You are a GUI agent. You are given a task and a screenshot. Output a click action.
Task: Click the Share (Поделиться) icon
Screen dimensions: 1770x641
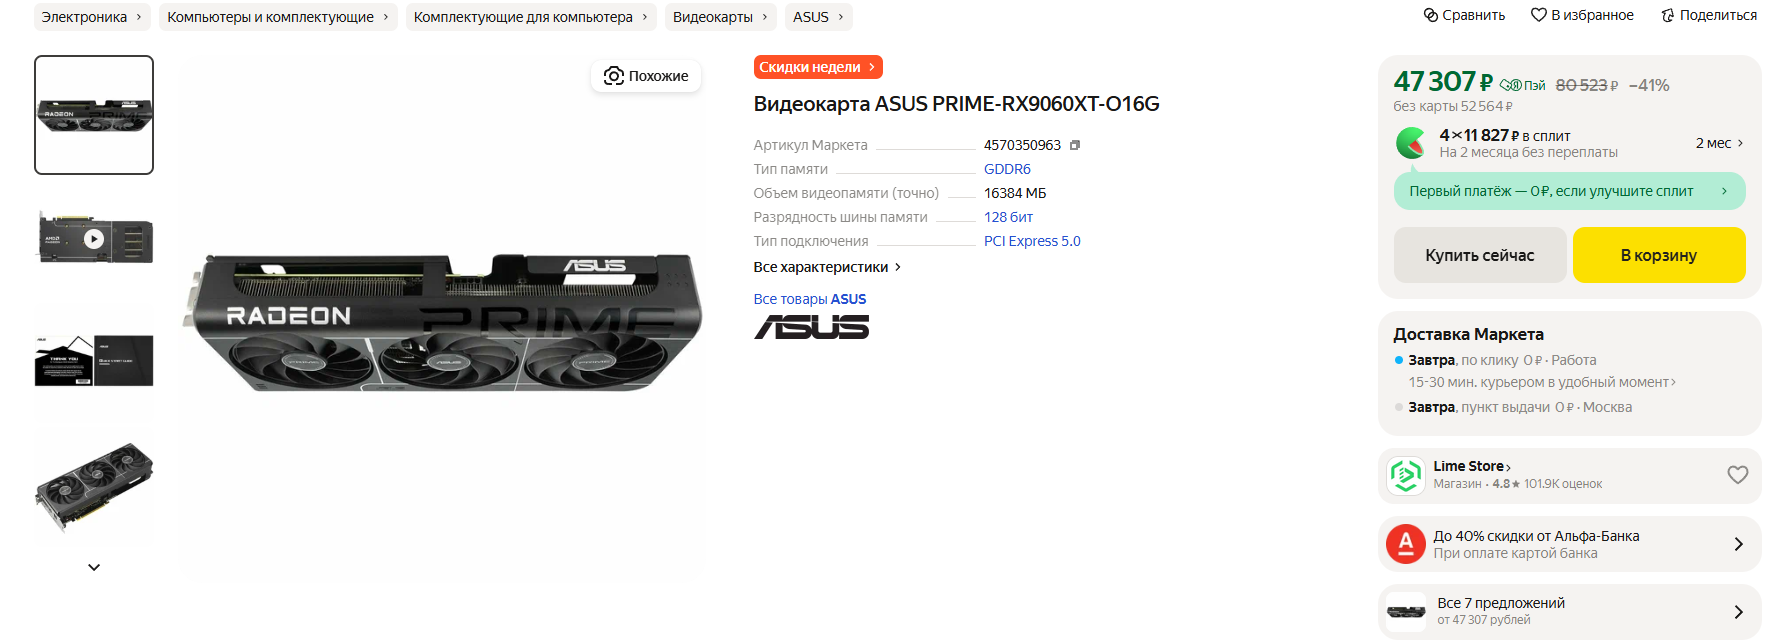[1667, 15]
